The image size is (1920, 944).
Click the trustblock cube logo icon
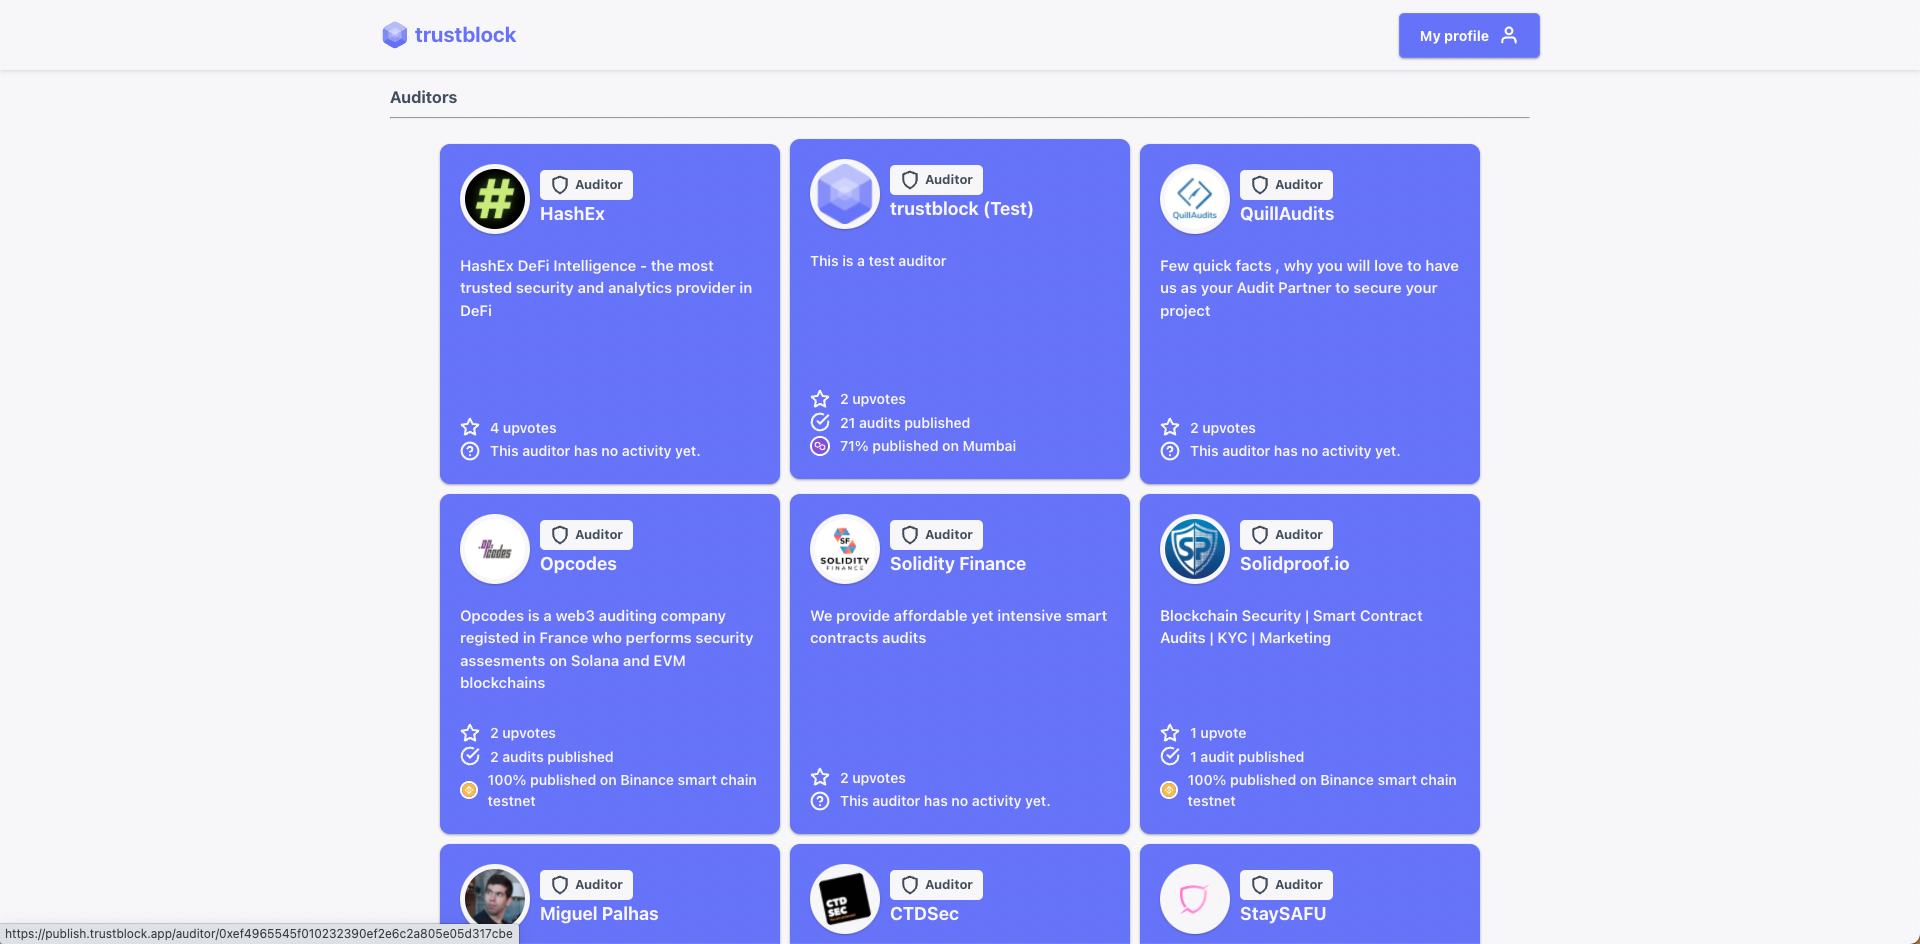pyautogui.click(x=395, y=35)
